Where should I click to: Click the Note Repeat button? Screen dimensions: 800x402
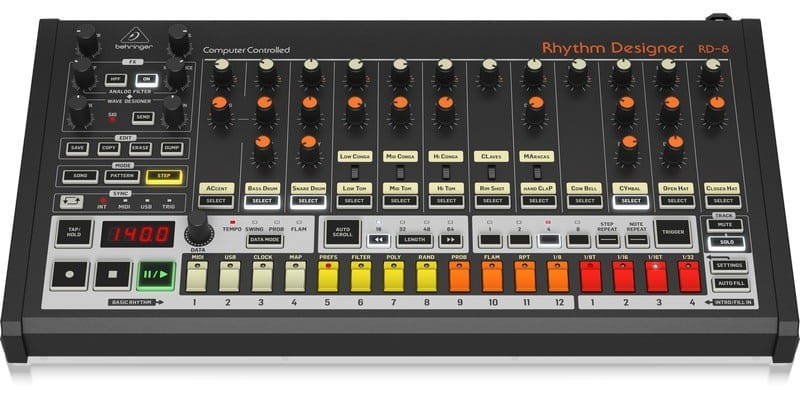point(637,240)
